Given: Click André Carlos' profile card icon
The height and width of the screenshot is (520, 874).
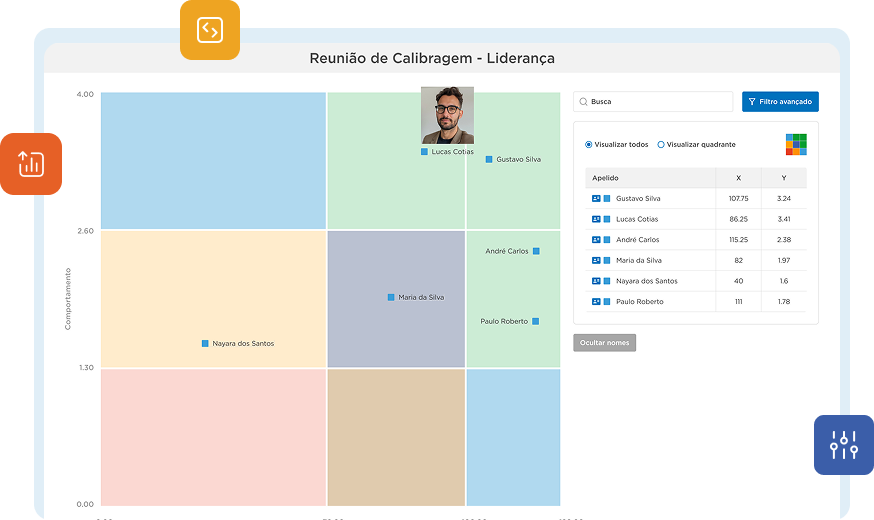Looking at the screenshot, I should tap(596, 240).
